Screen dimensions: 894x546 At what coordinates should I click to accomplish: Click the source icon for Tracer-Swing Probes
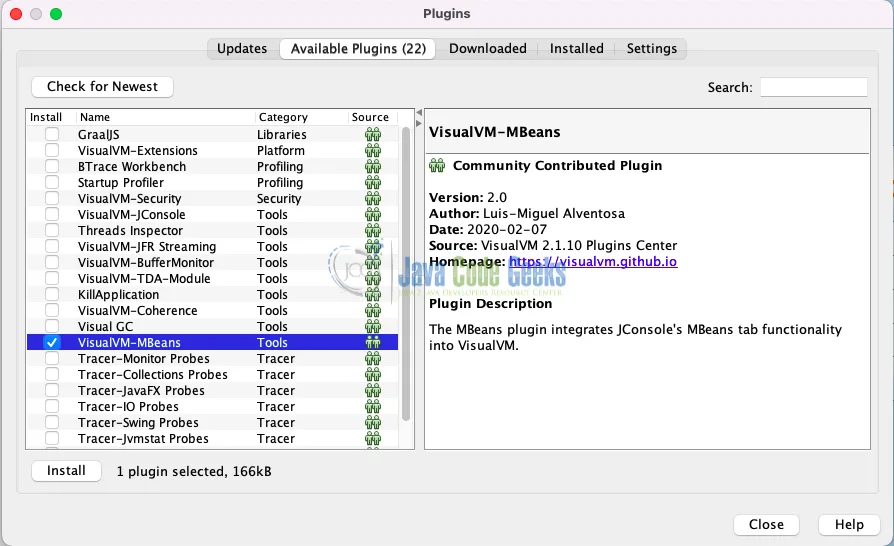pyautogui.click(x=373, y=422)
